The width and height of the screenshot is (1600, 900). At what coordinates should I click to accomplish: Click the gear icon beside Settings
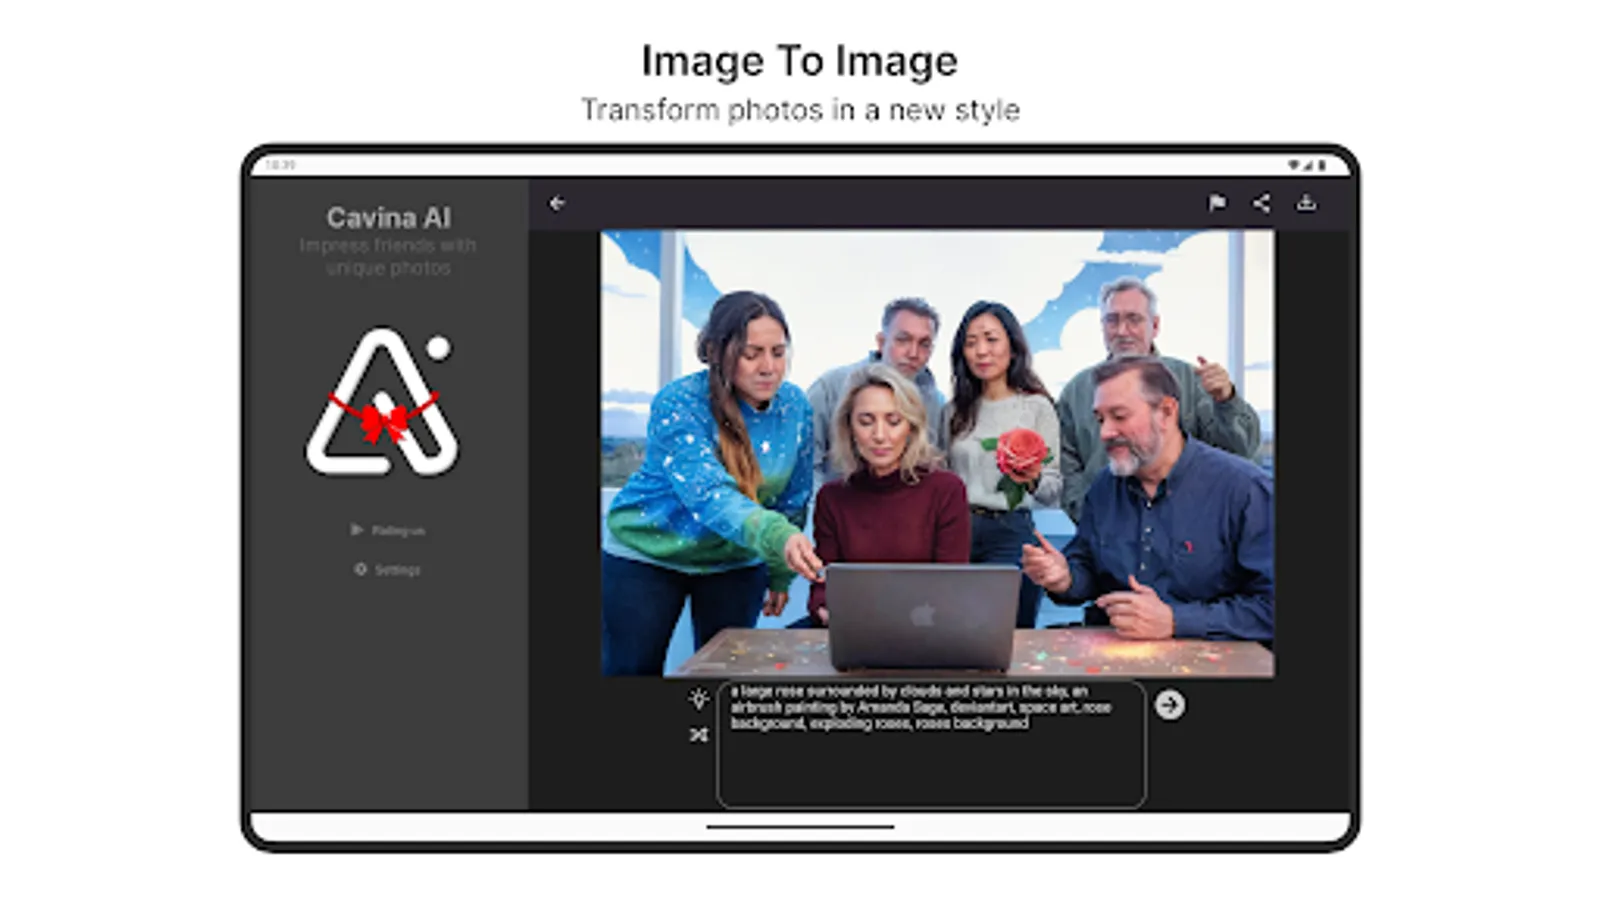(x=360, y=569)
